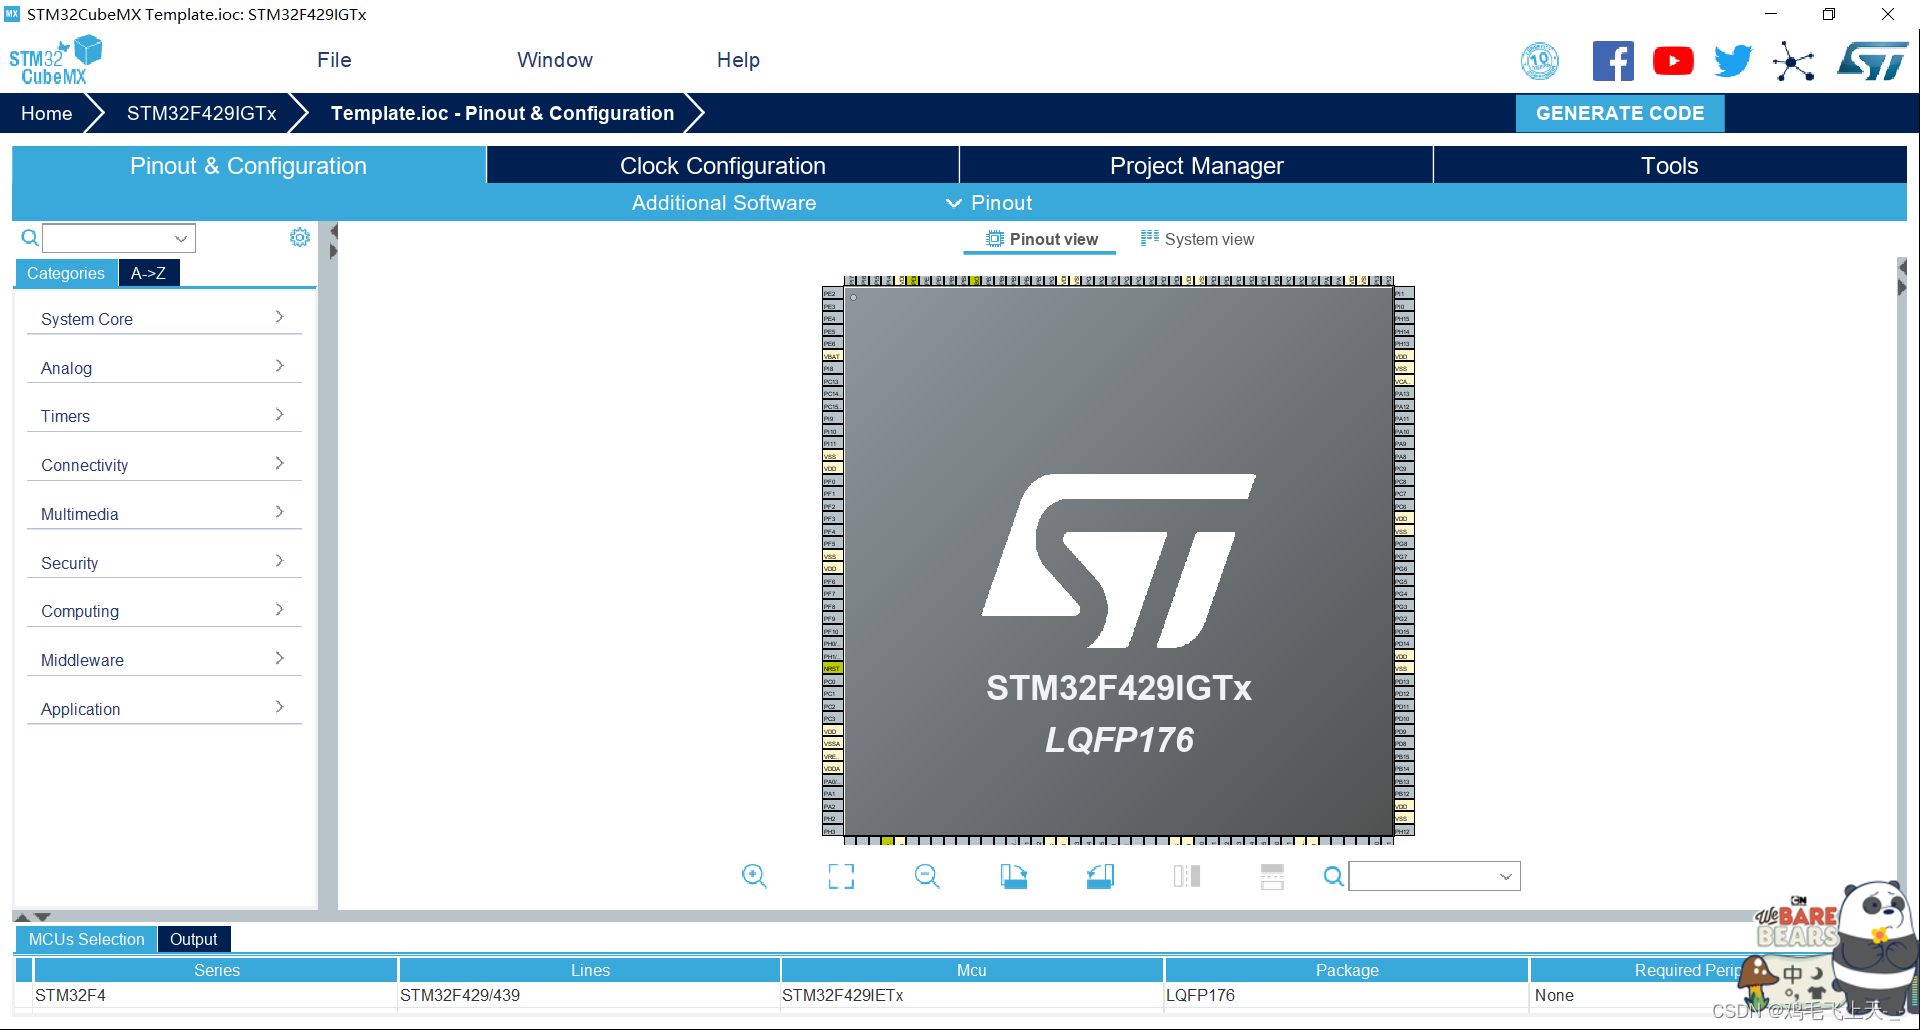The height and width of the screenshot is (1030, 1920).
Task: Select the MCUs Selection tab
Action: 86,939
